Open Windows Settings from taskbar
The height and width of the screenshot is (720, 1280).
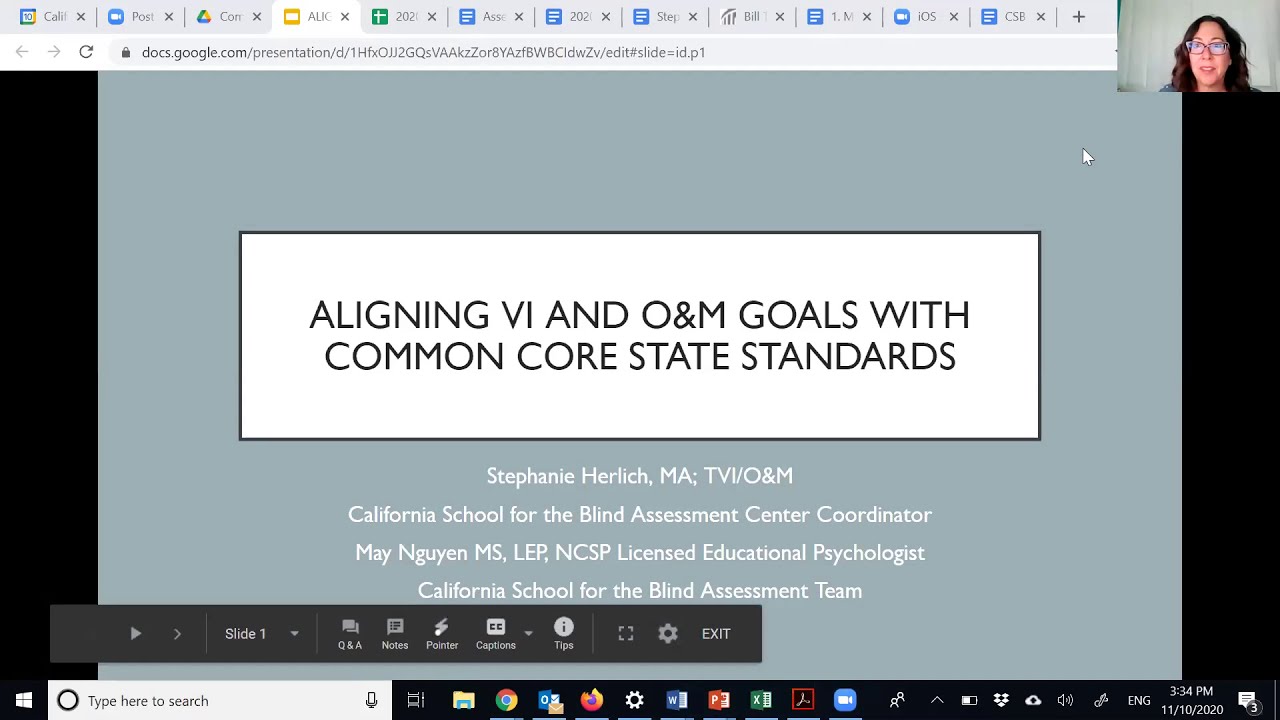(634, 701)
